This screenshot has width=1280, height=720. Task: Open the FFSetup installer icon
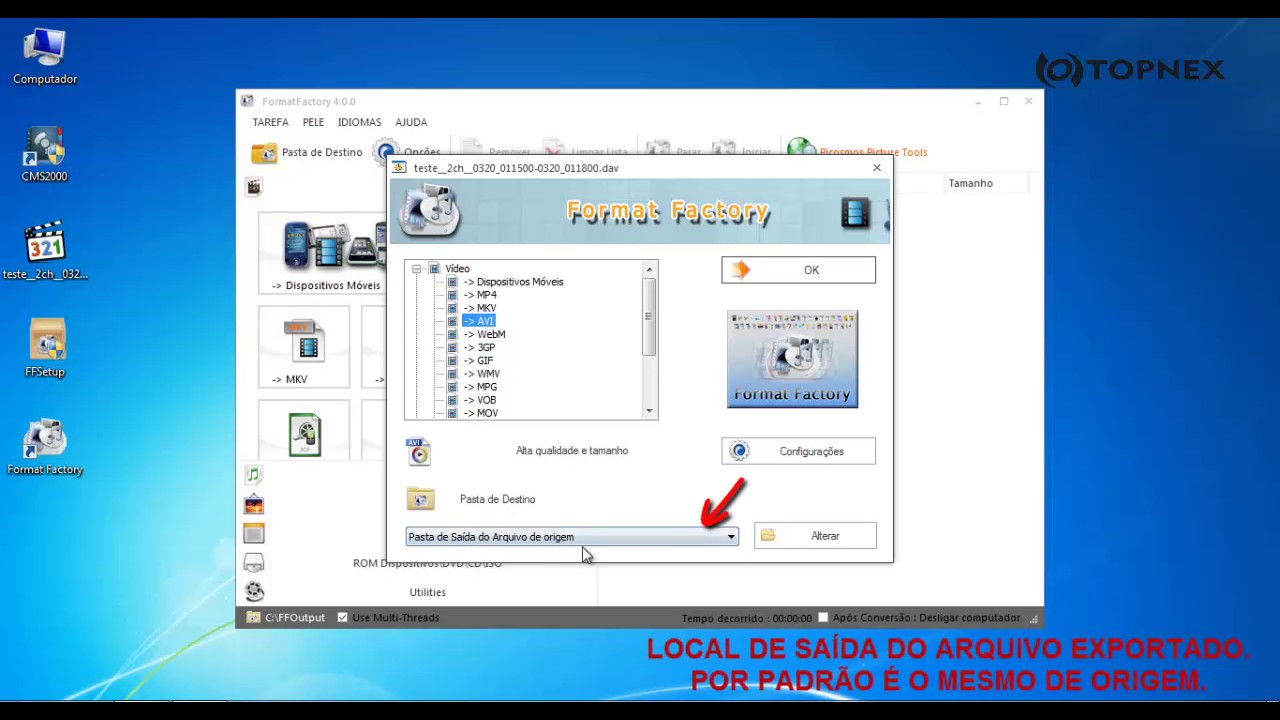45,348
